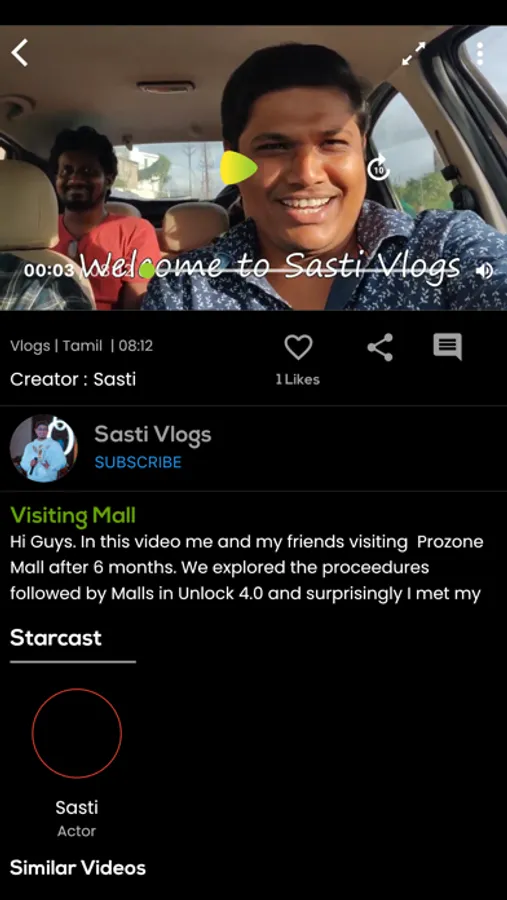Viewport: 507px width, 900px height.
Task: Tap the back arrow icon
Action: [20, 53]
